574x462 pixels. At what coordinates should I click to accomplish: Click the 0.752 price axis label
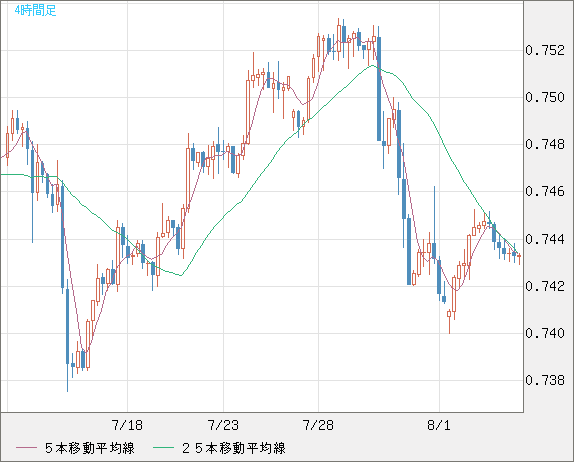545,50
